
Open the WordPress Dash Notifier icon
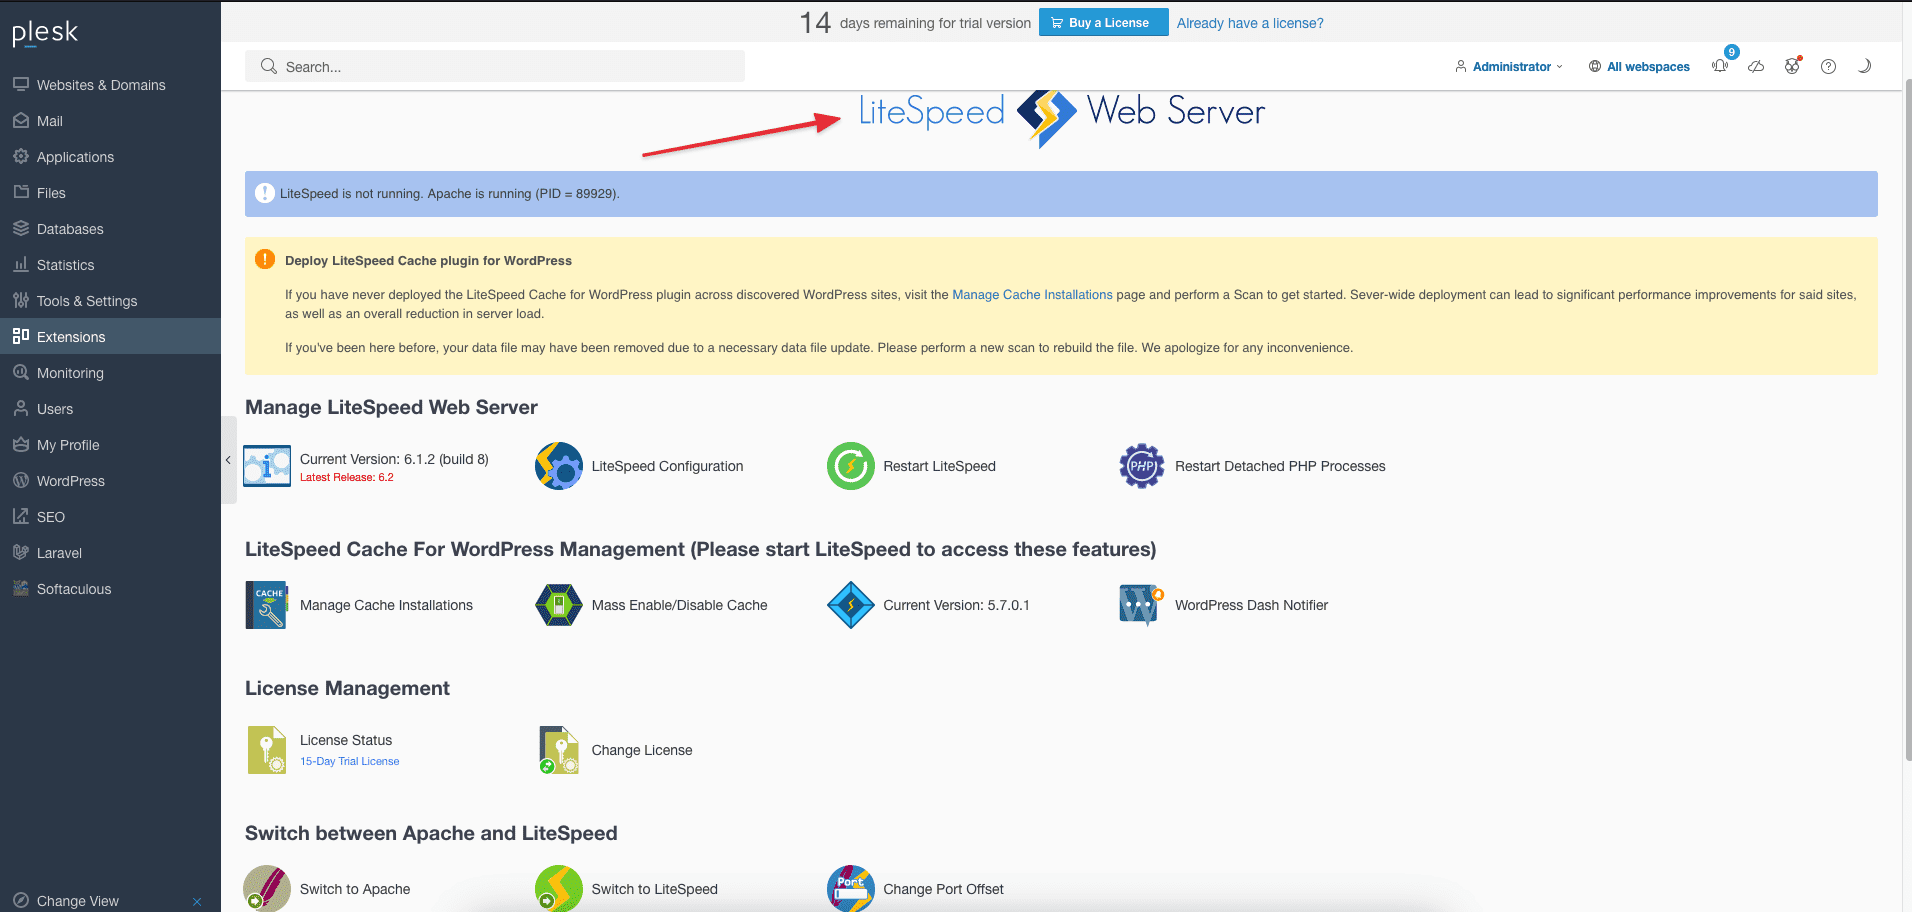click(1141, 605)
